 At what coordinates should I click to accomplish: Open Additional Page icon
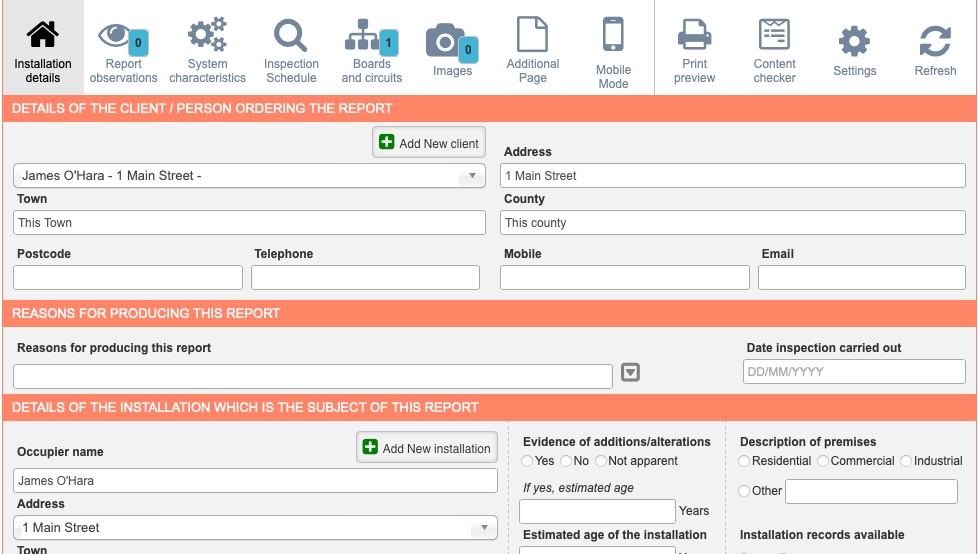532,34
